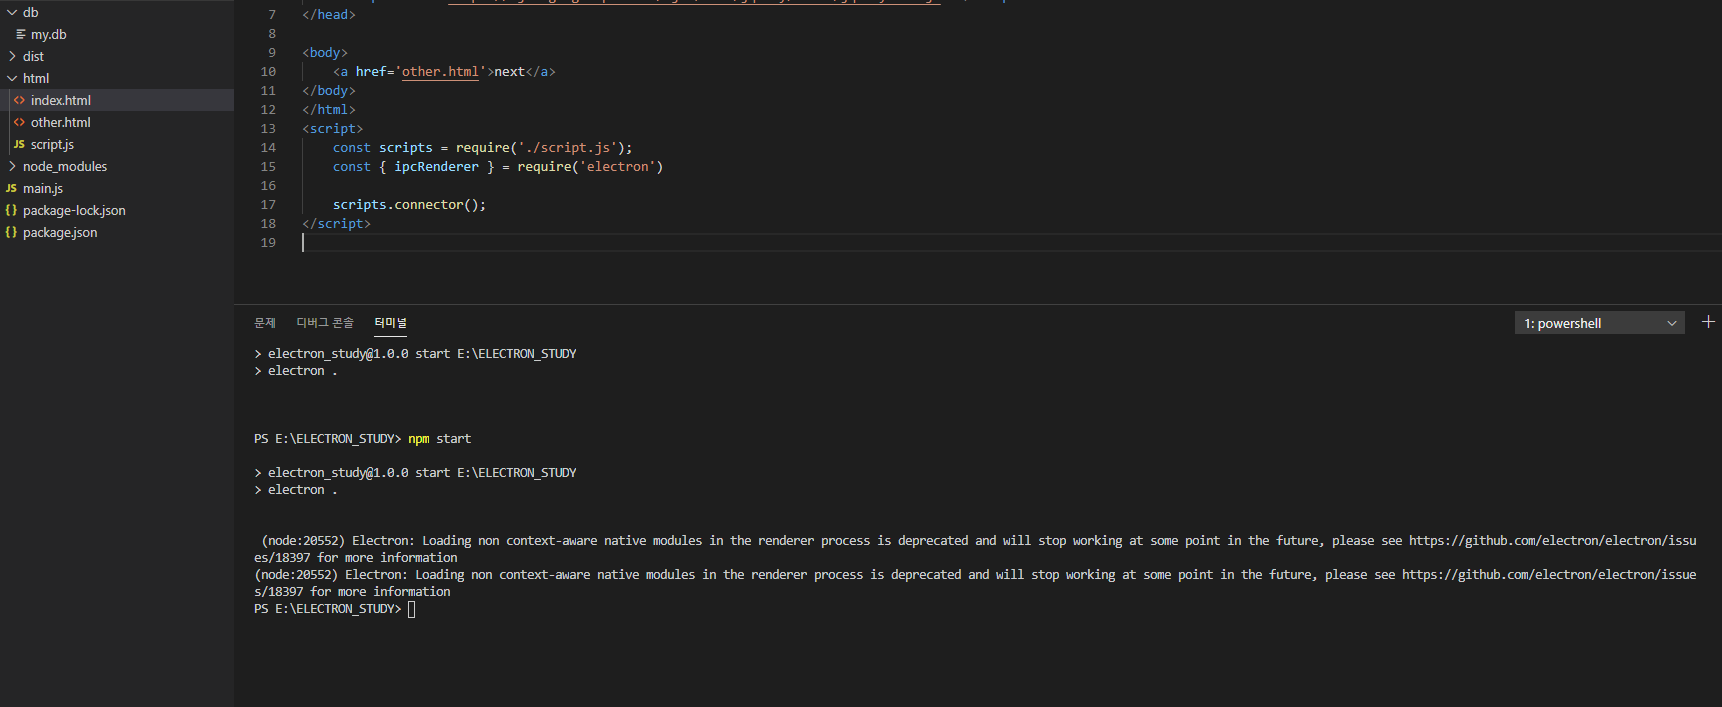The width and height of the screenshot is (1722, 707).
Task: Click 'scripts.connector();' text on line 17
Action: tap(409, 205)
